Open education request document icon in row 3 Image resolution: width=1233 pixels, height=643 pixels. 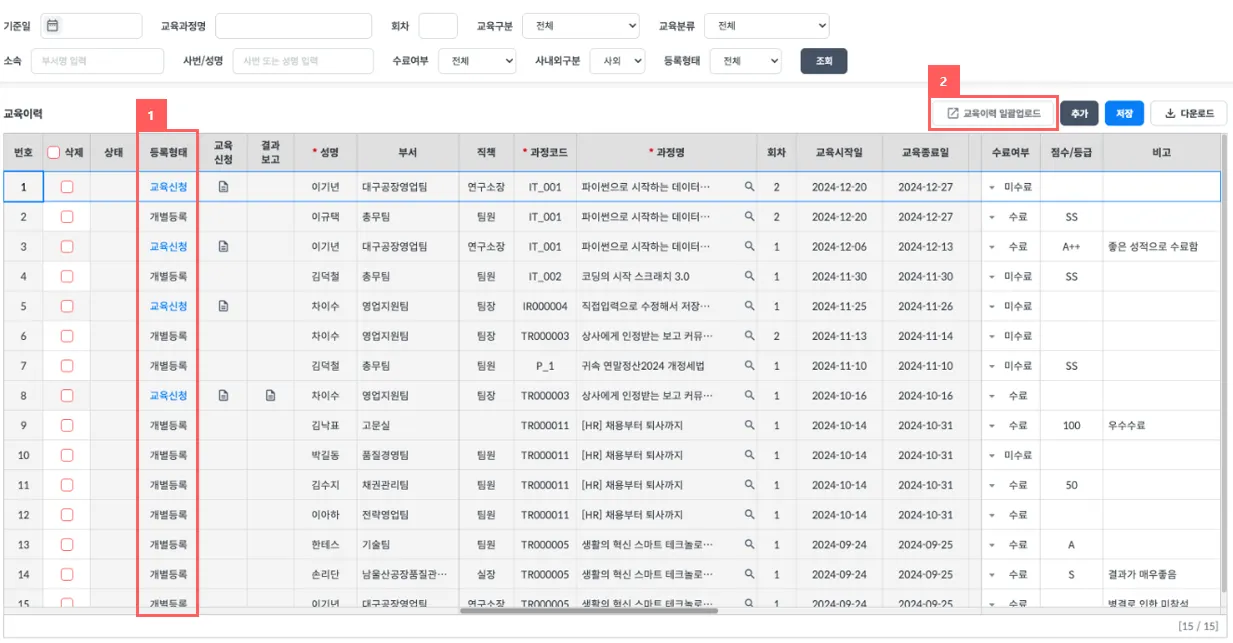[x=223, y=246]
